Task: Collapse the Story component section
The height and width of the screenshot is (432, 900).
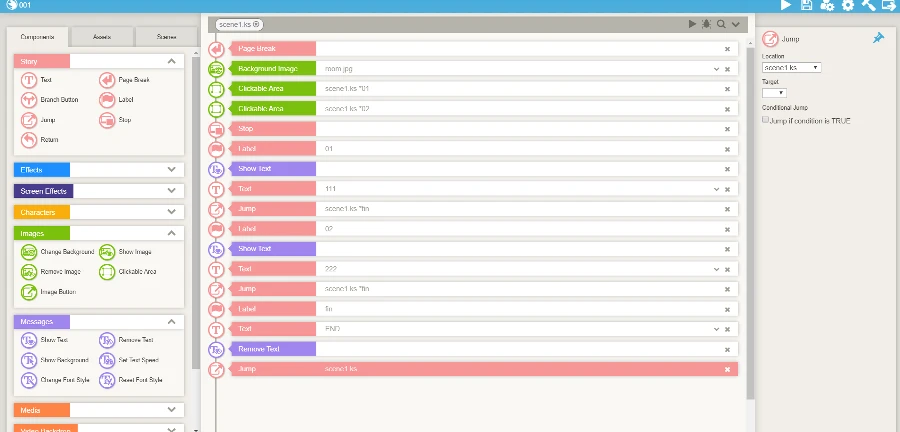Action: 172,61
